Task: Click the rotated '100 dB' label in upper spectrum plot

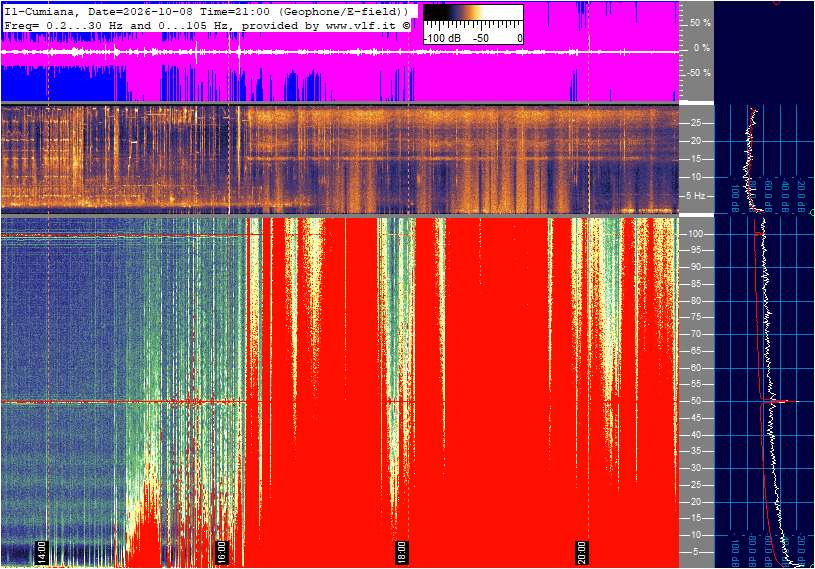Action: (x=735, y=197)
